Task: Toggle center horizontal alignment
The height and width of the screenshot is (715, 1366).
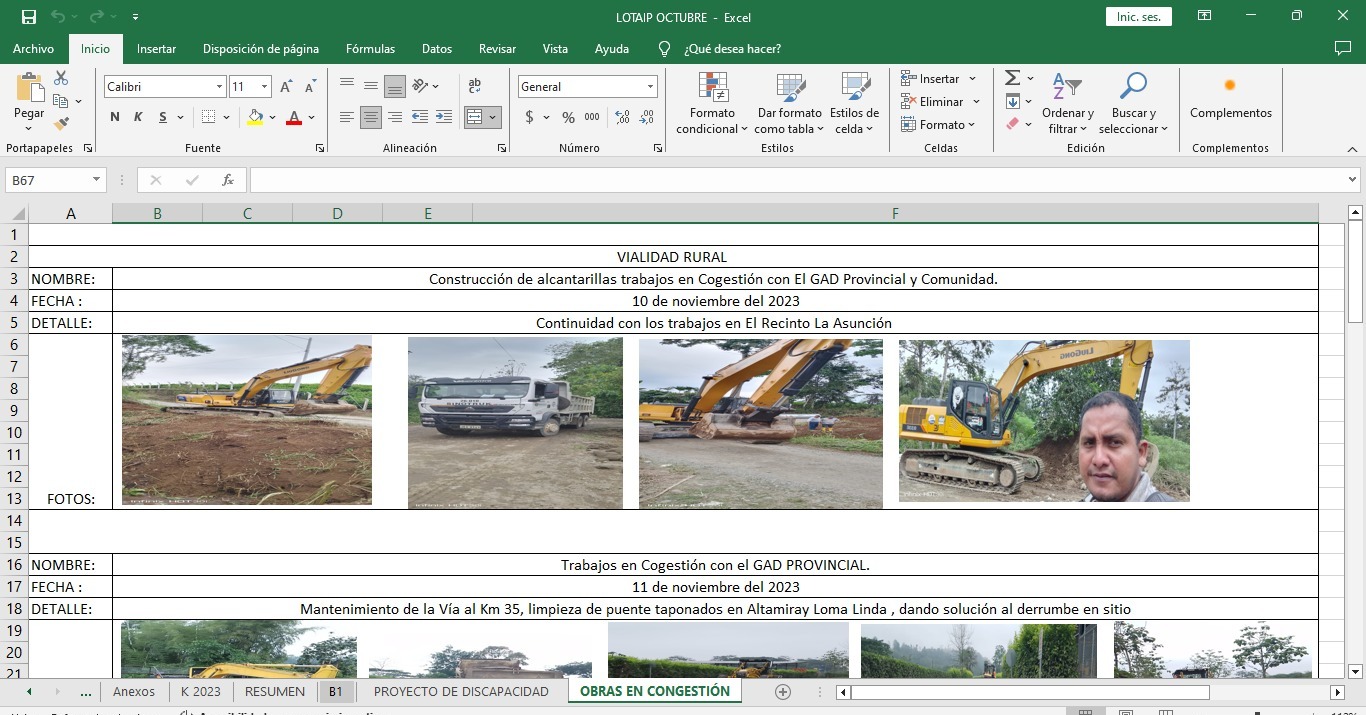Action: pos(371,117)
